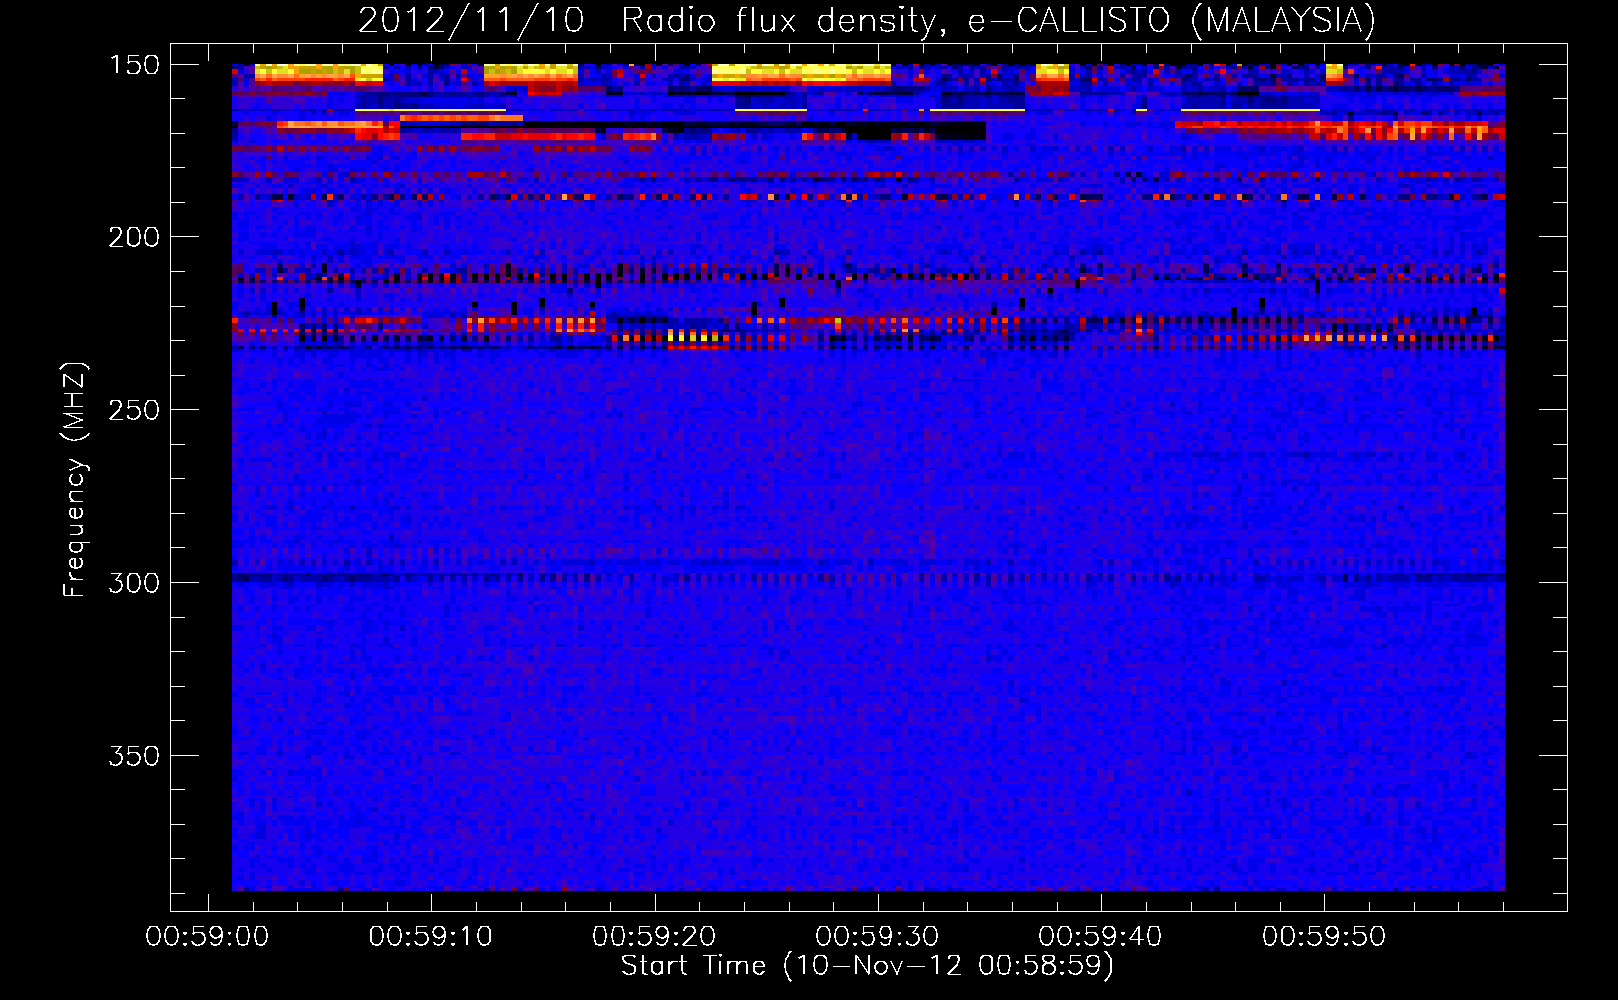
Task: Click the 00:59:40 time tick label
Action: click(1100, 937)
